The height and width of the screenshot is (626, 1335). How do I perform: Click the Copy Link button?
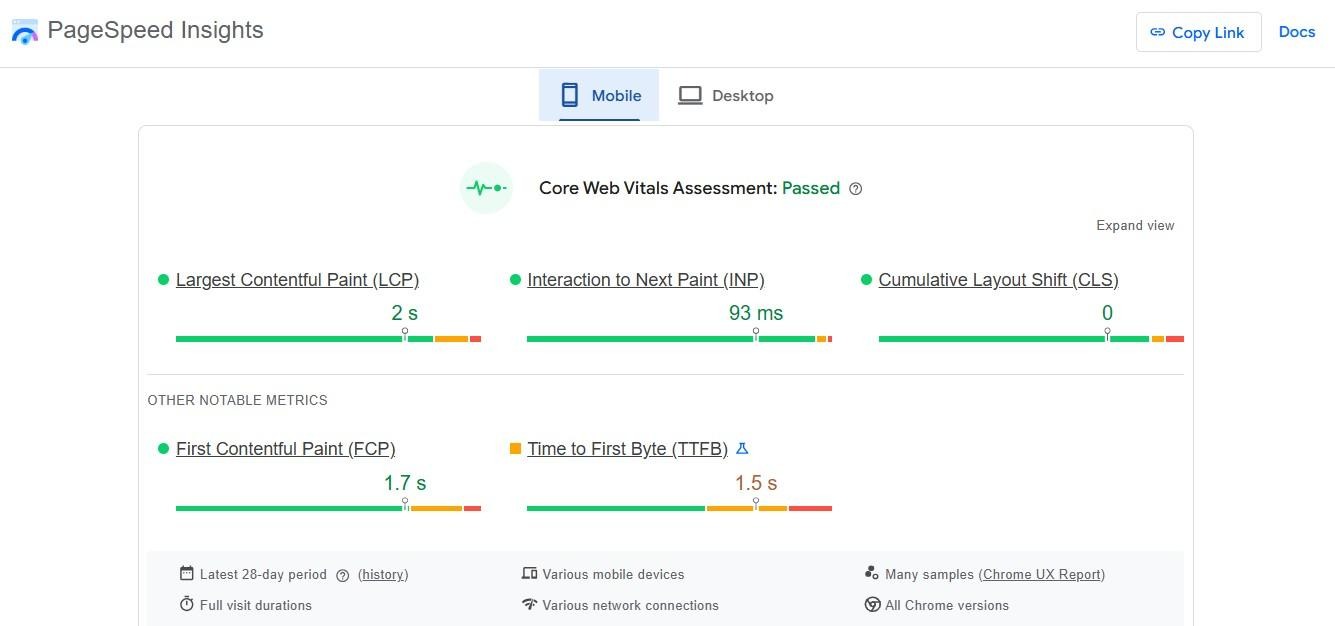click(x=1198, y=32)
